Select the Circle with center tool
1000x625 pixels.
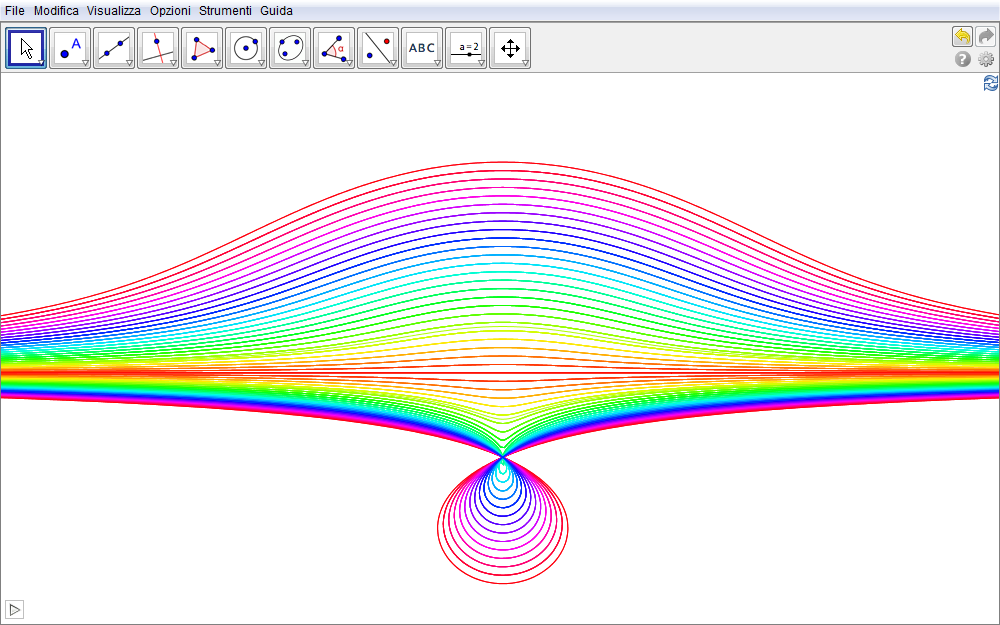pos(246,47)
